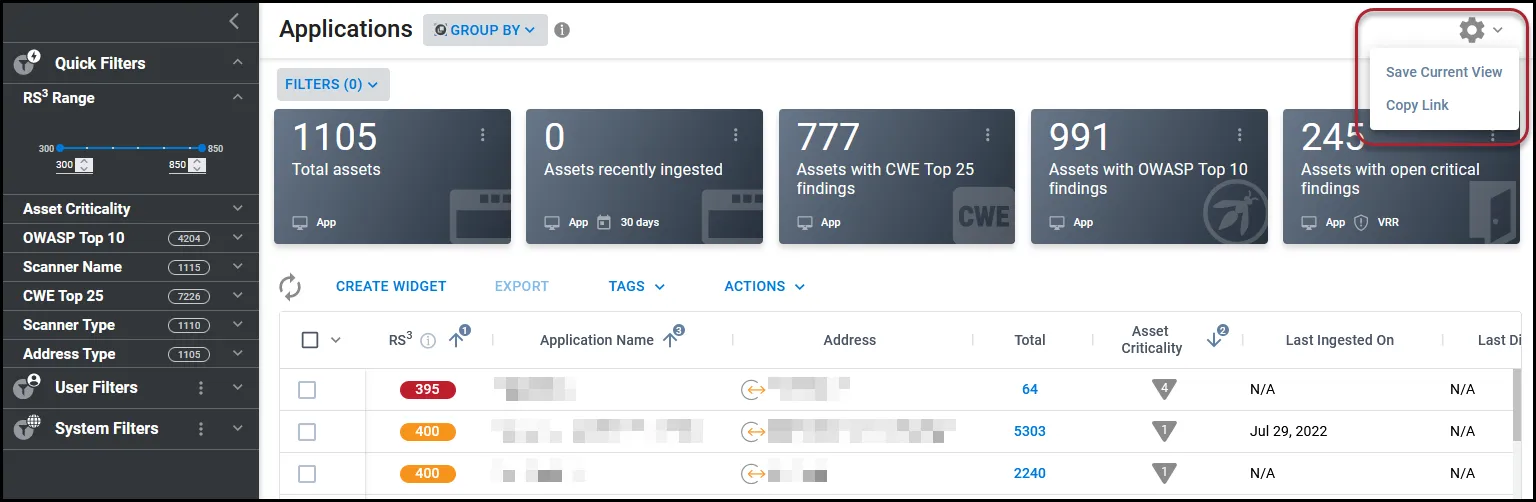Open the CWE Top 25 findings card menu
Viewport: 1536px width, 502px height.
pyautogui.click(x=988, y=135)
